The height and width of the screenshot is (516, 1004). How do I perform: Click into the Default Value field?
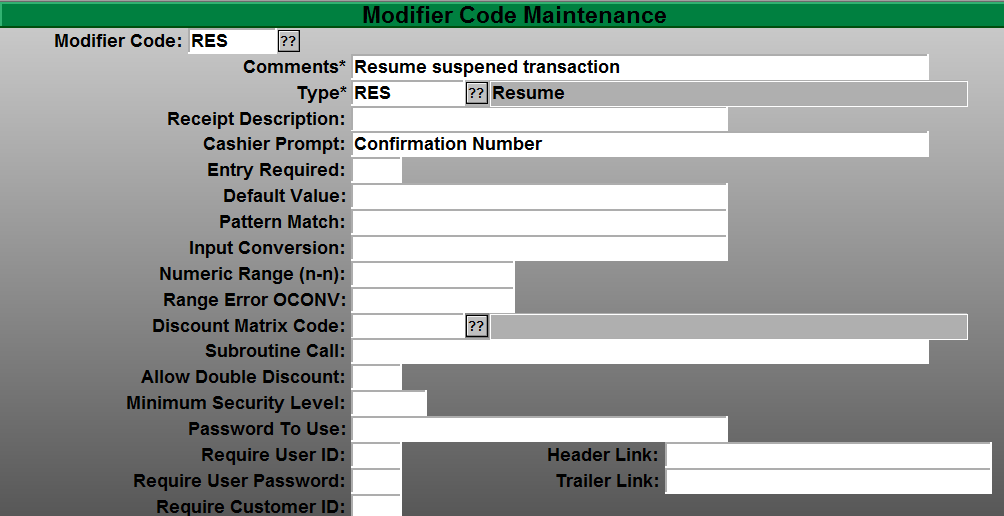[539, 196]
